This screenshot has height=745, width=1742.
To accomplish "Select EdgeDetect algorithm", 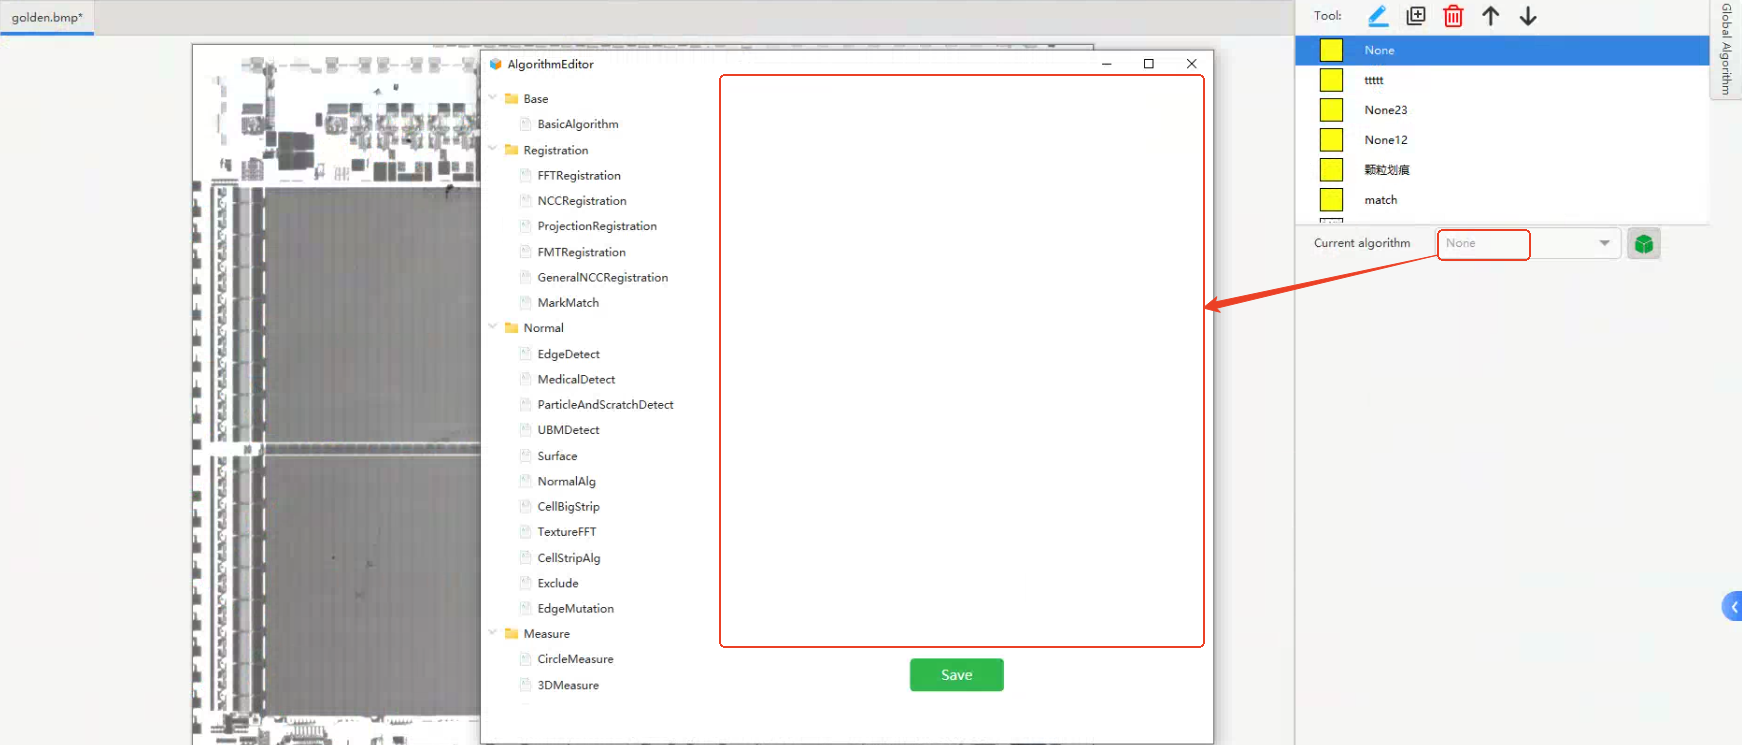I will 568,354.
